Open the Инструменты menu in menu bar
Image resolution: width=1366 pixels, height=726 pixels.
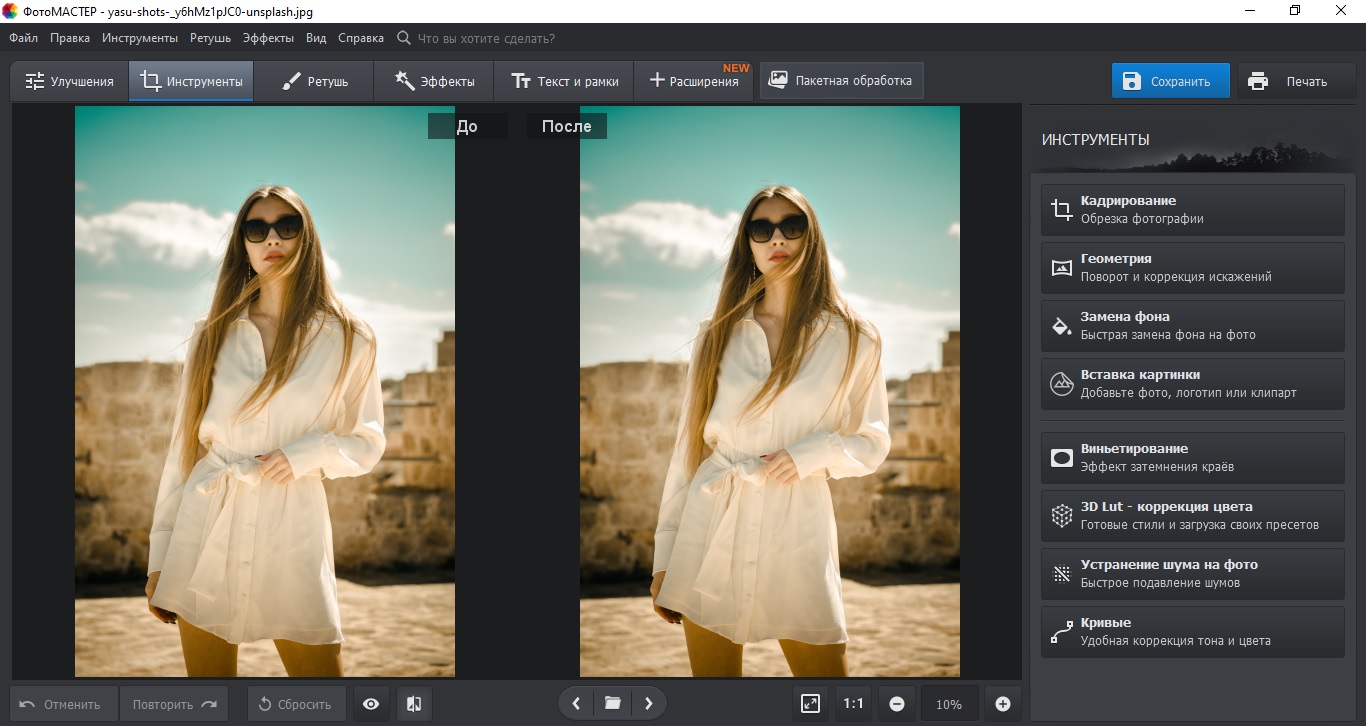[139, 38]
